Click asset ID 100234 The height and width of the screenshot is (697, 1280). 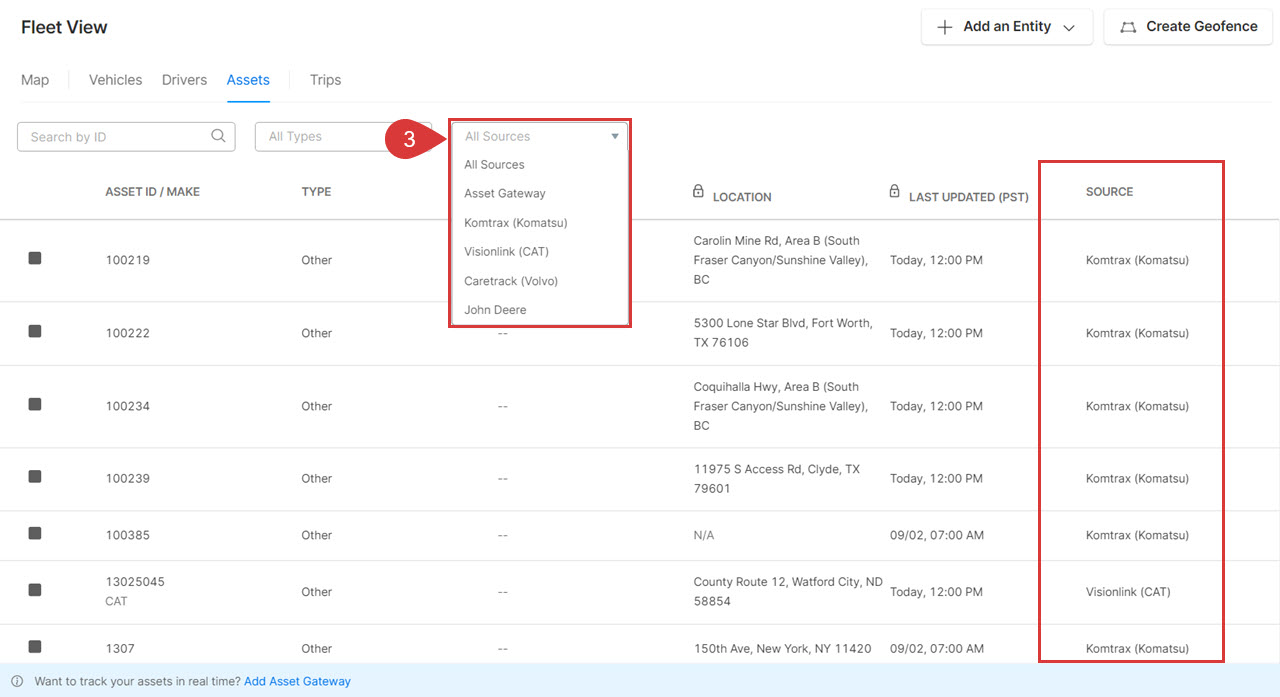pyautogui.click(x=127, y=406)
